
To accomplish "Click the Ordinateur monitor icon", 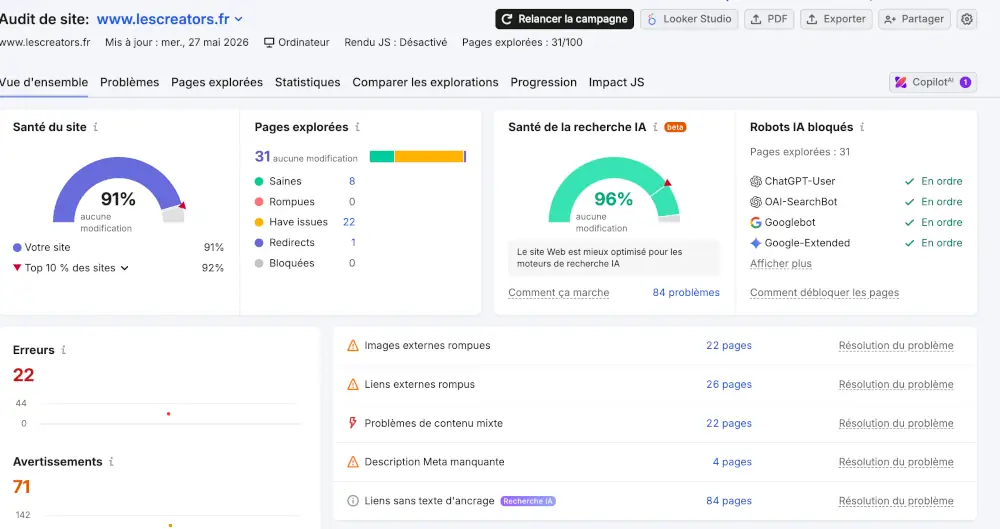I will (269, 43).
